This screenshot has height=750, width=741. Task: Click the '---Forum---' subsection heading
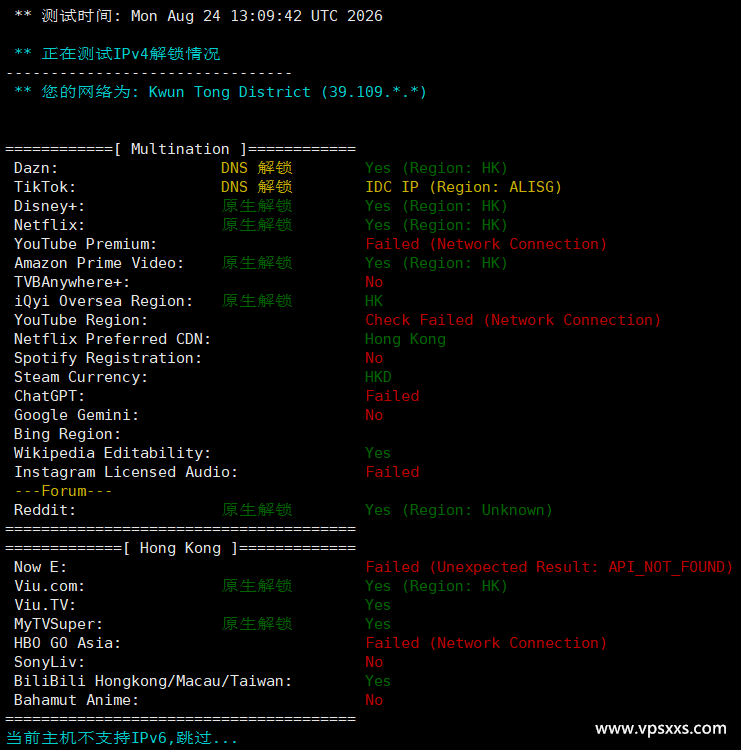point(63,491)
